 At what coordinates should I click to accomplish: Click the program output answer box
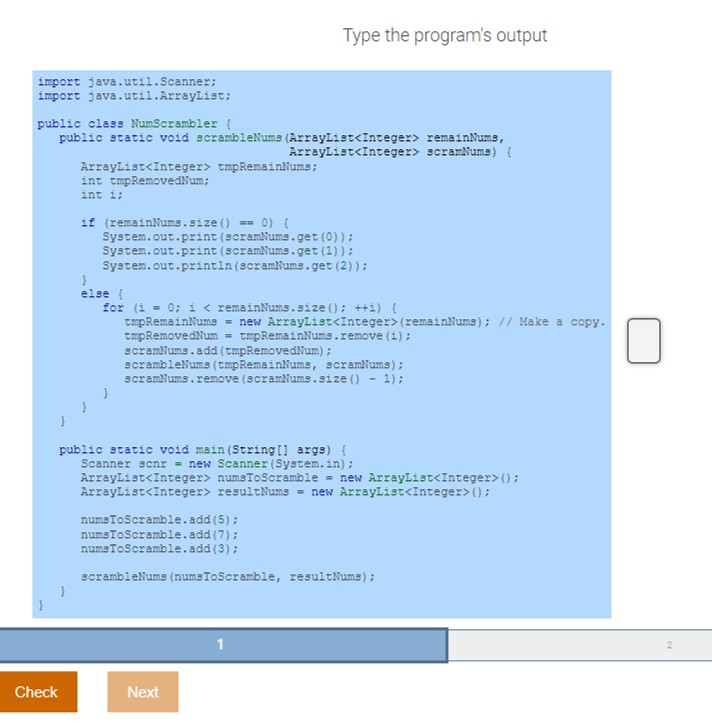(643, 340)
